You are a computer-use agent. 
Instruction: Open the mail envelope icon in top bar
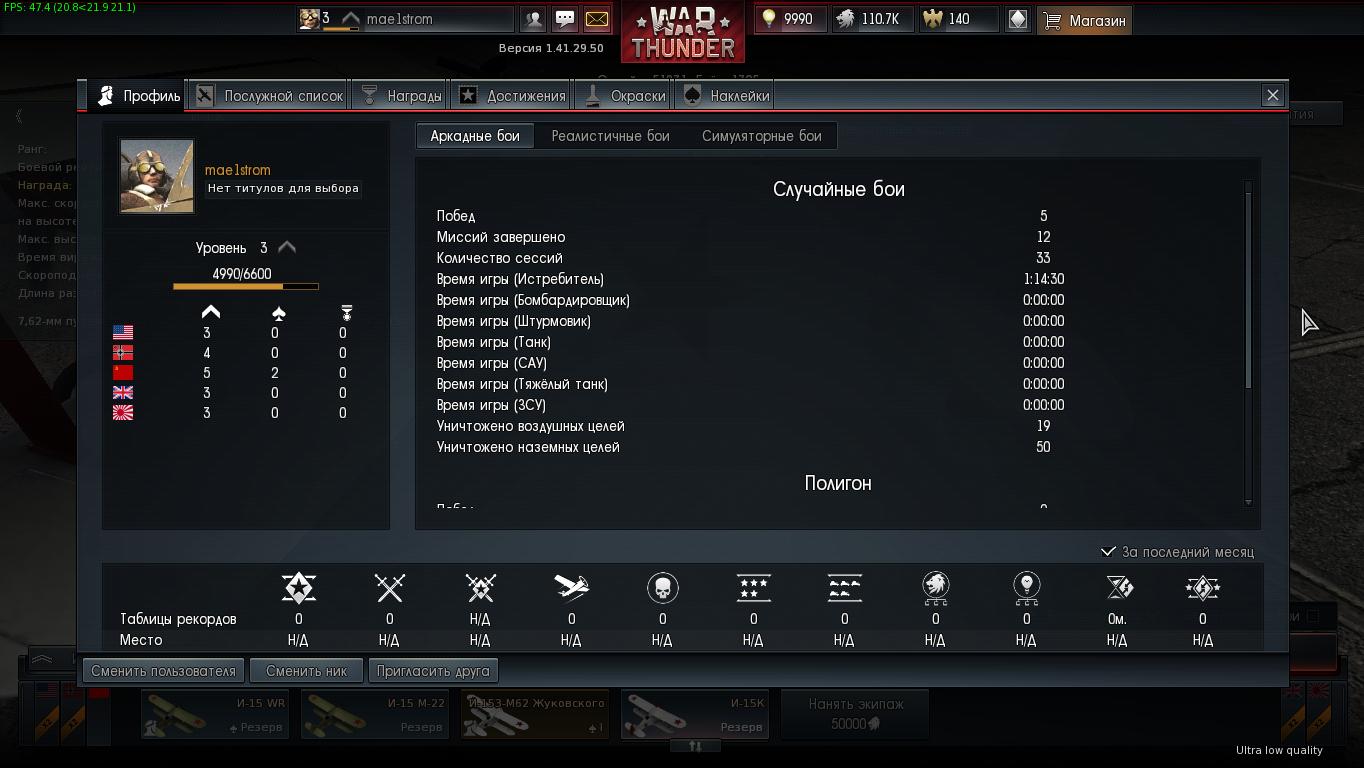pyautogui.click(x=597, y=19)
